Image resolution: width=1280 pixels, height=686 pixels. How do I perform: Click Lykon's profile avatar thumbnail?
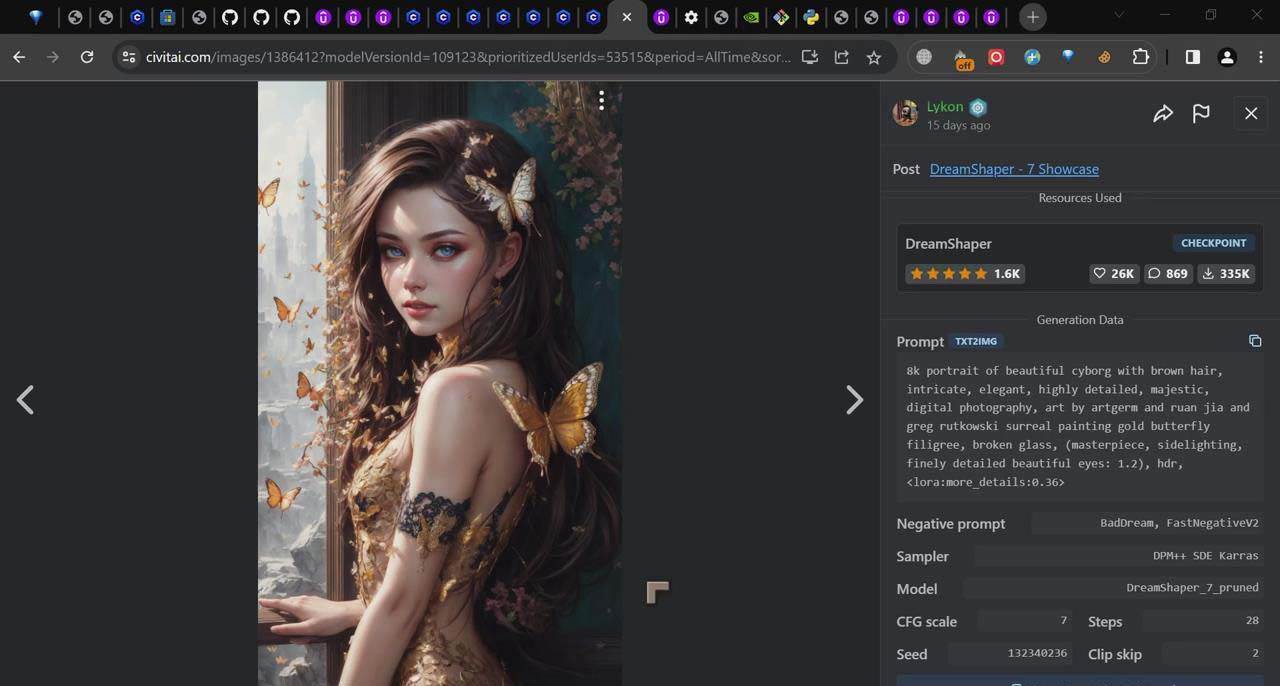tap(905, 113)
